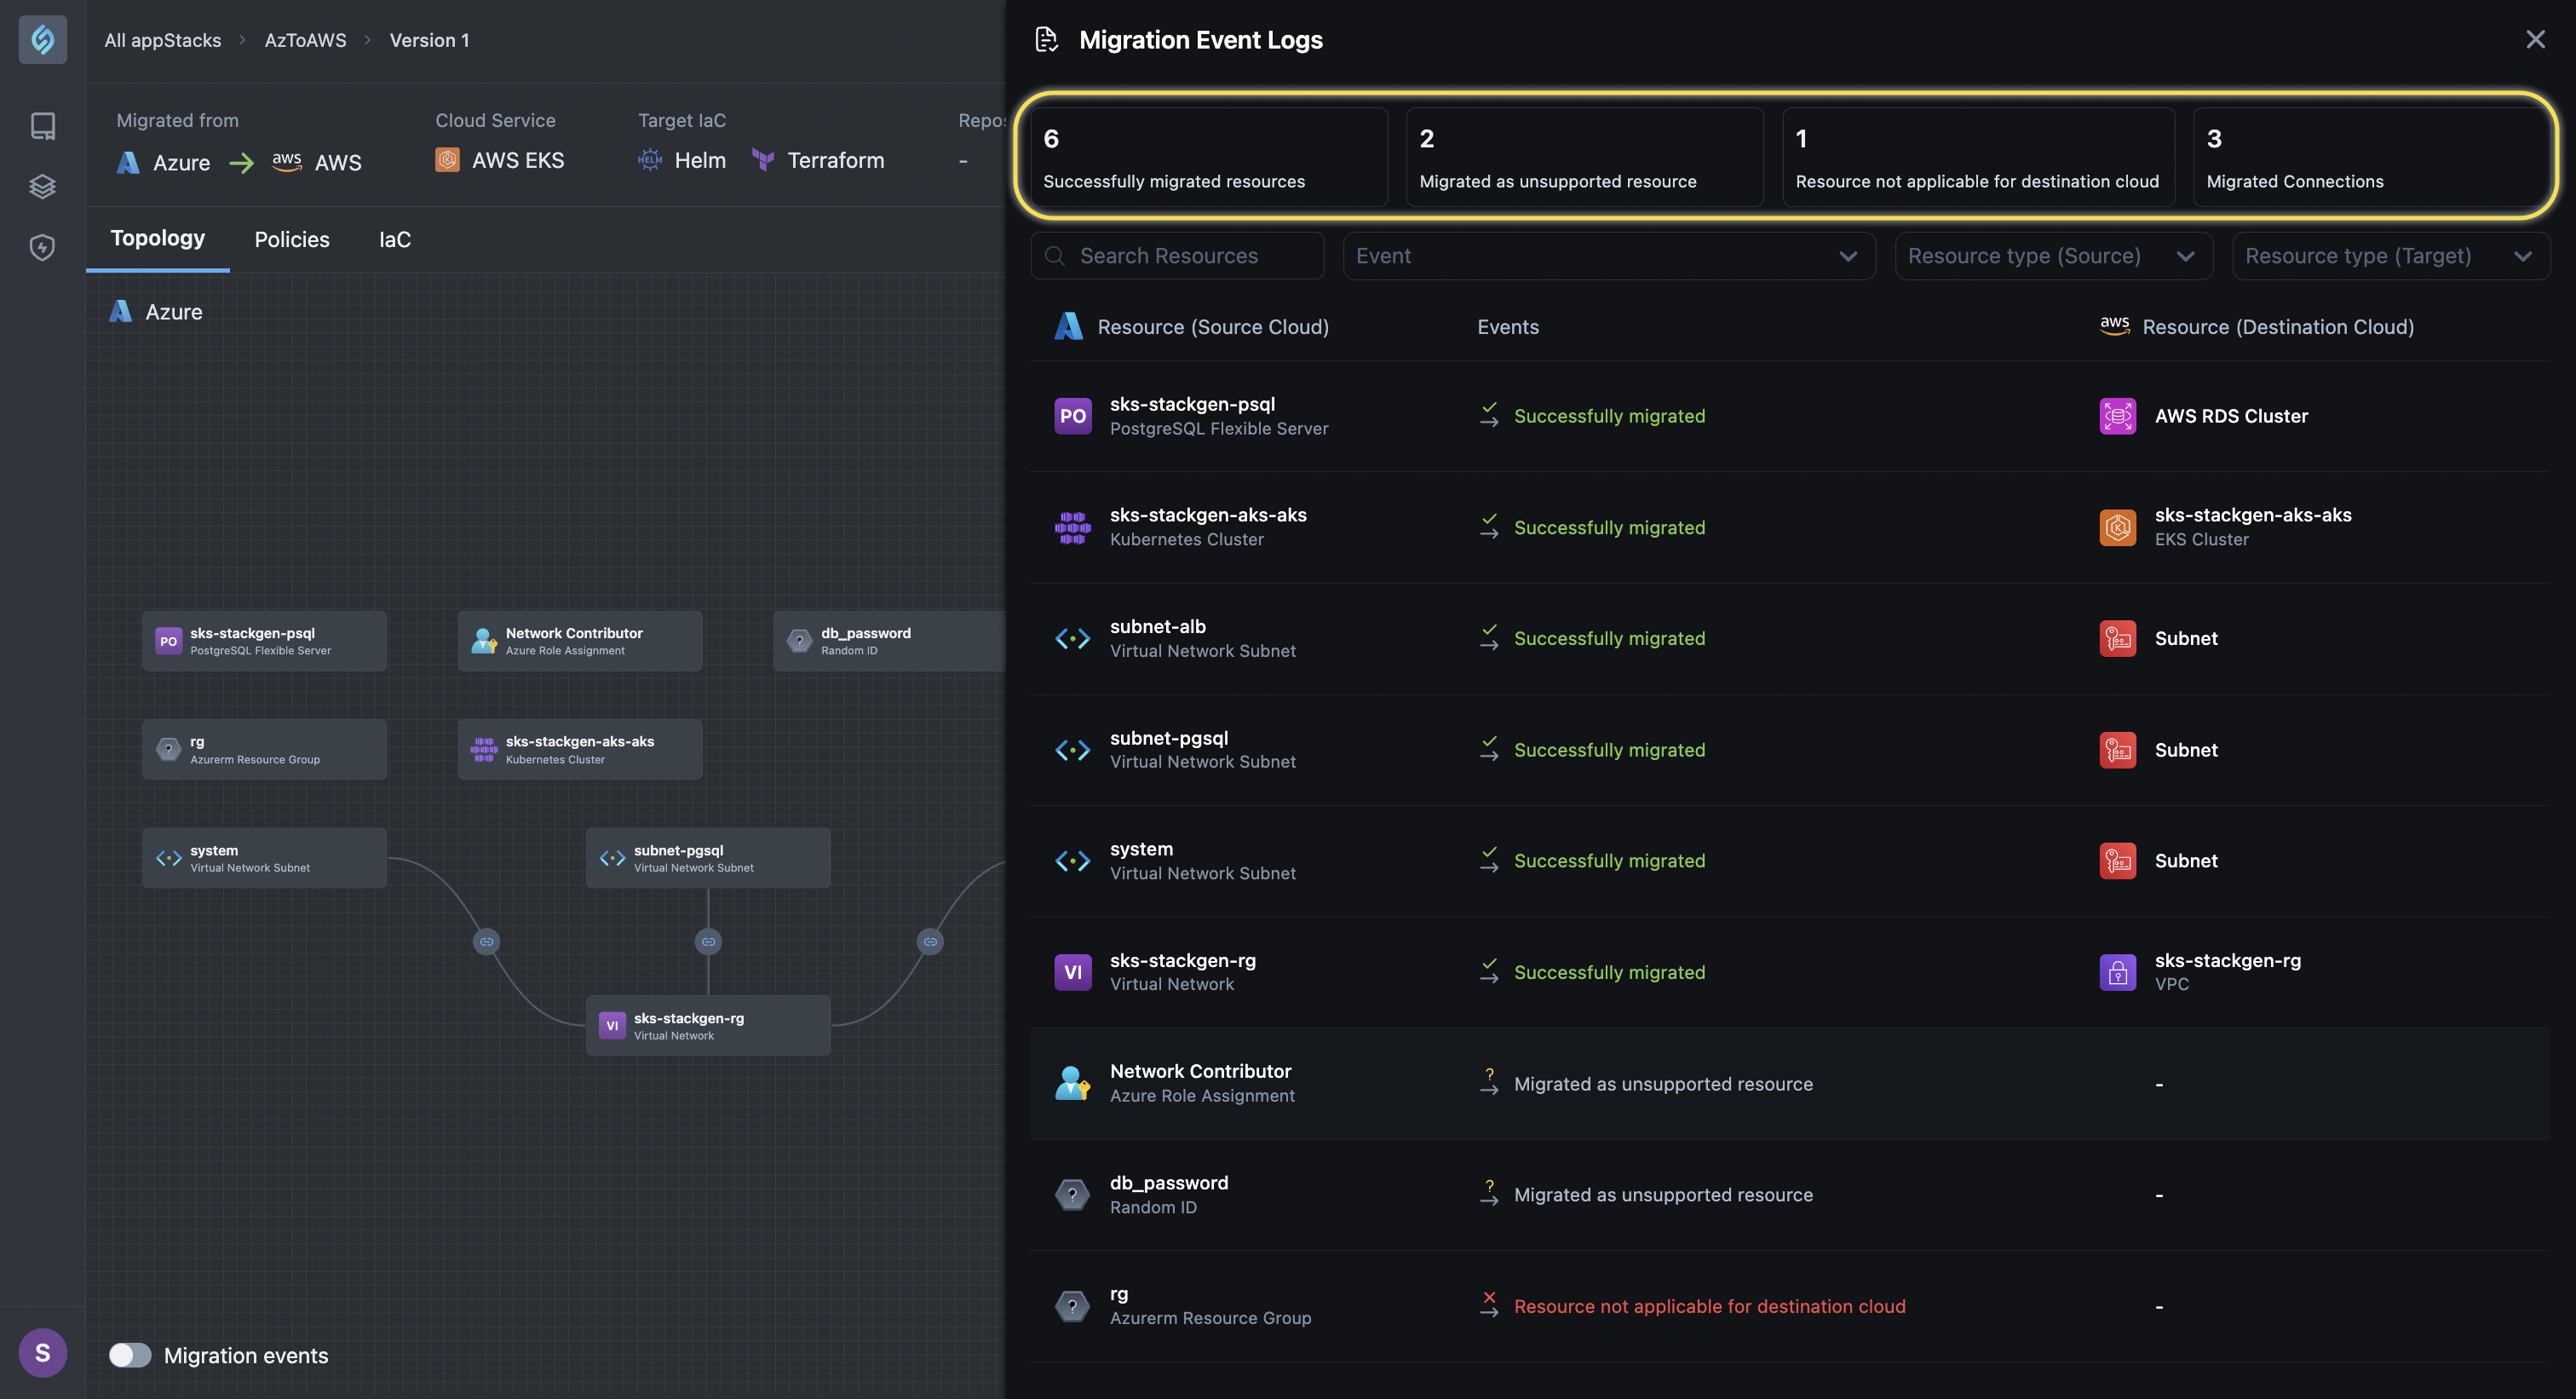Click the Kubernetes icon in sks-stackgen-aks-aks log row
The image size is (2576, 1399).
click(1073, 527)
